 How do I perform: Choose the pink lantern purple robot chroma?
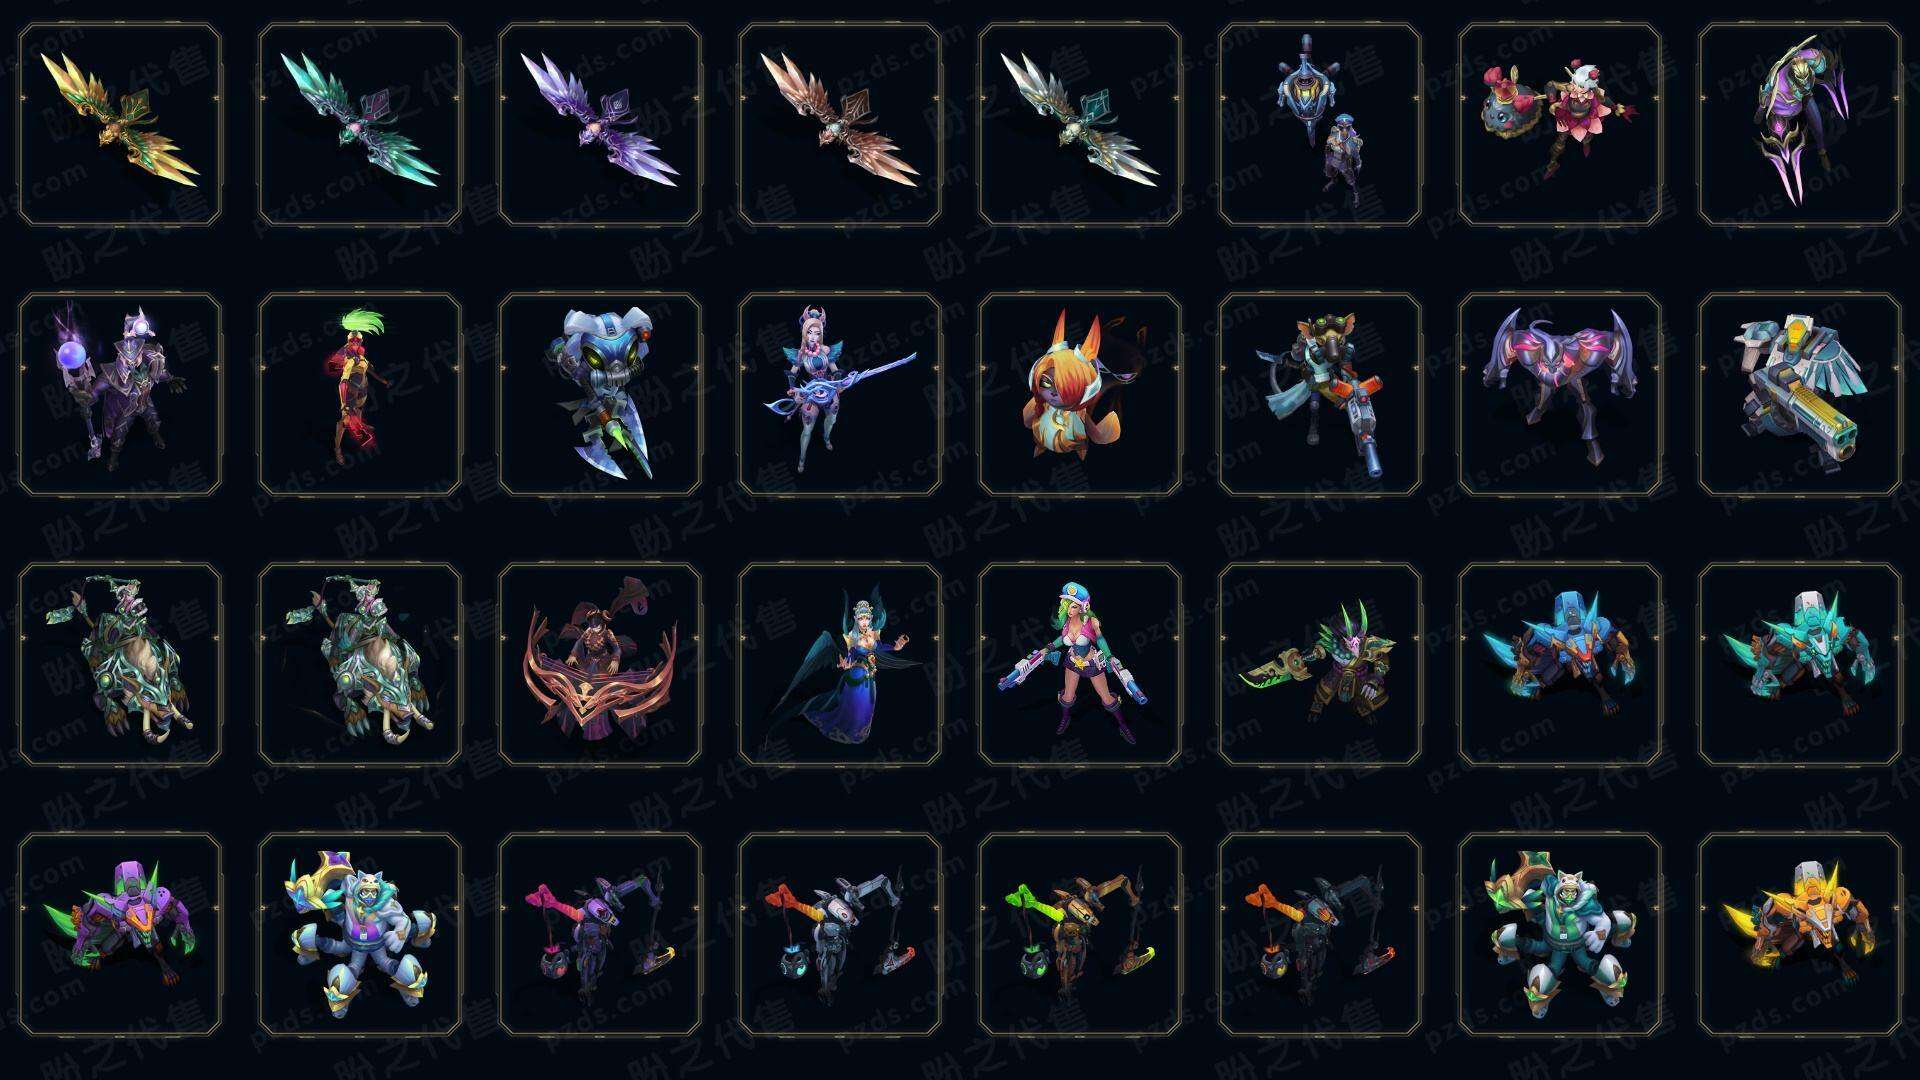(600, 934)
